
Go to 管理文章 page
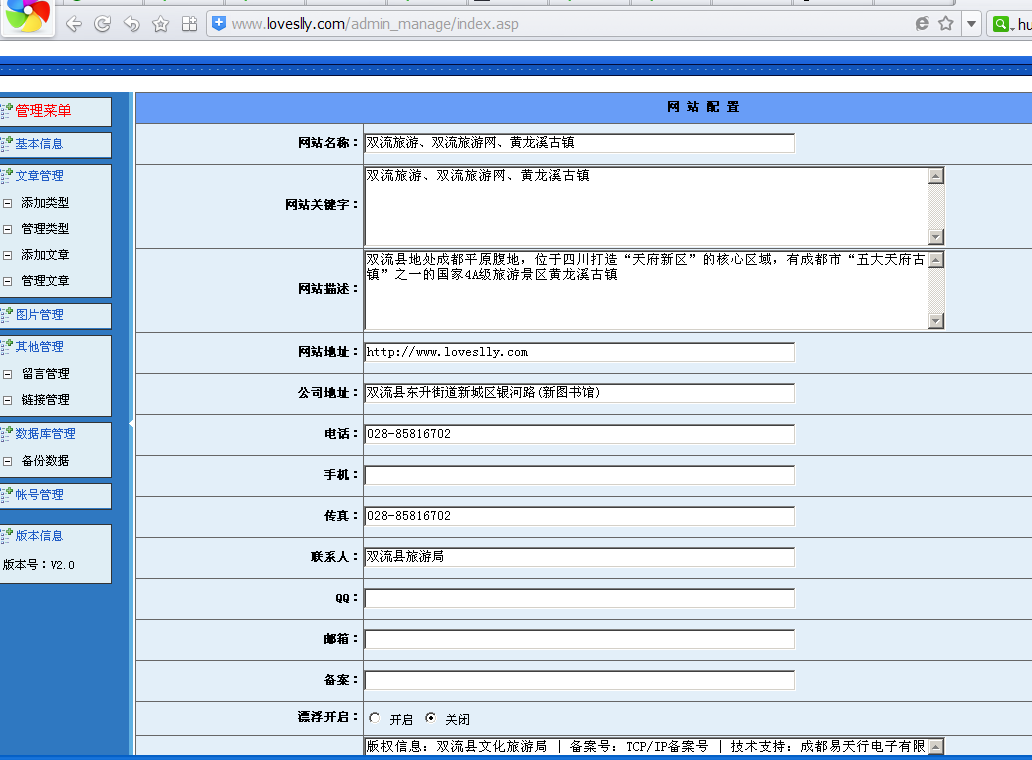45,280
